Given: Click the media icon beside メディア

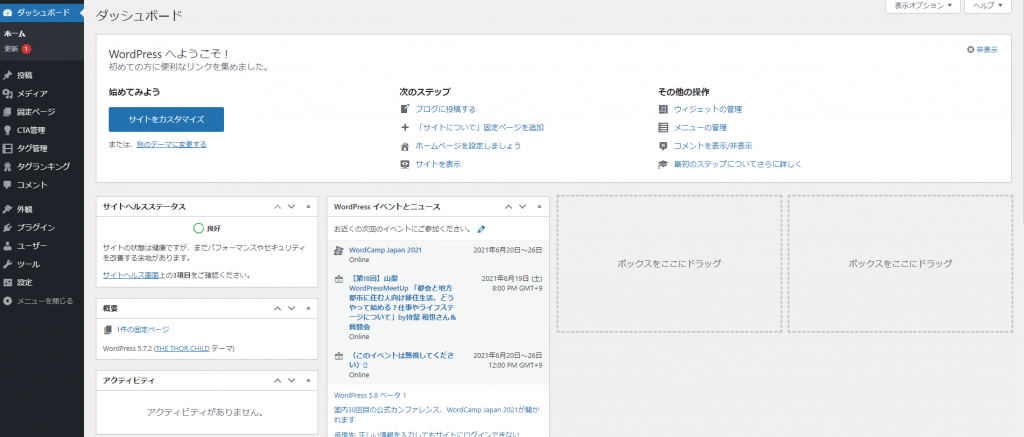Looking at the screenshot, I should click(8, 93).
